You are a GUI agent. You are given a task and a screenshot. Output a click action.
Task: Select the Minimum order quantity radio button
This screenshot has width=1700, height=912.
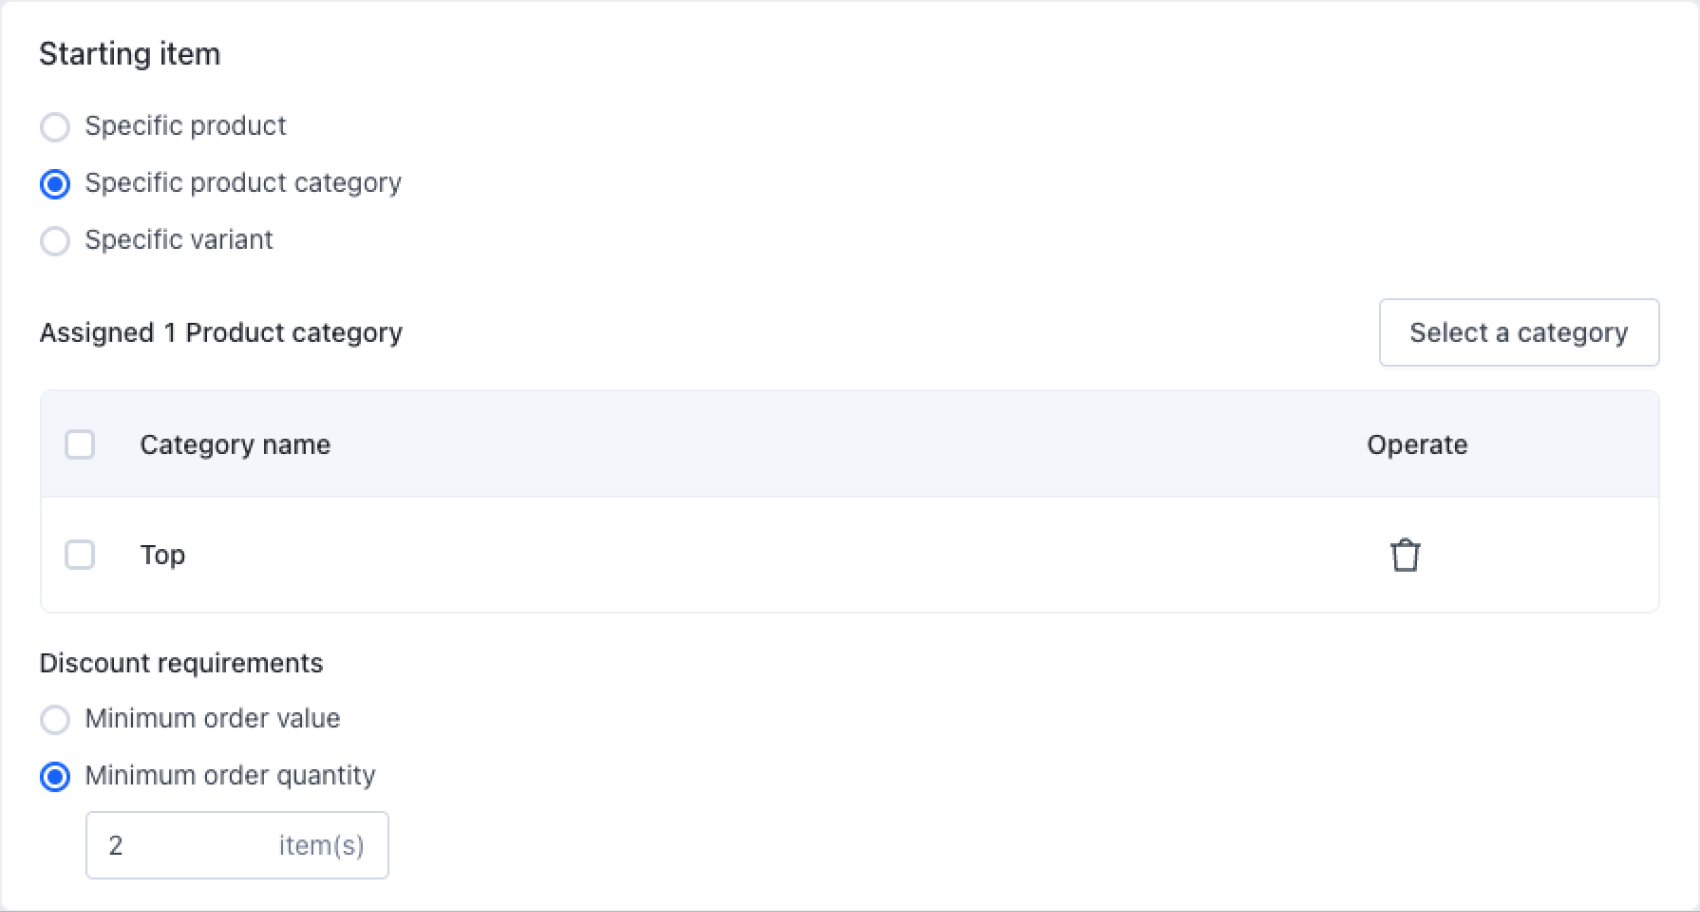click(x=55, y=776)
